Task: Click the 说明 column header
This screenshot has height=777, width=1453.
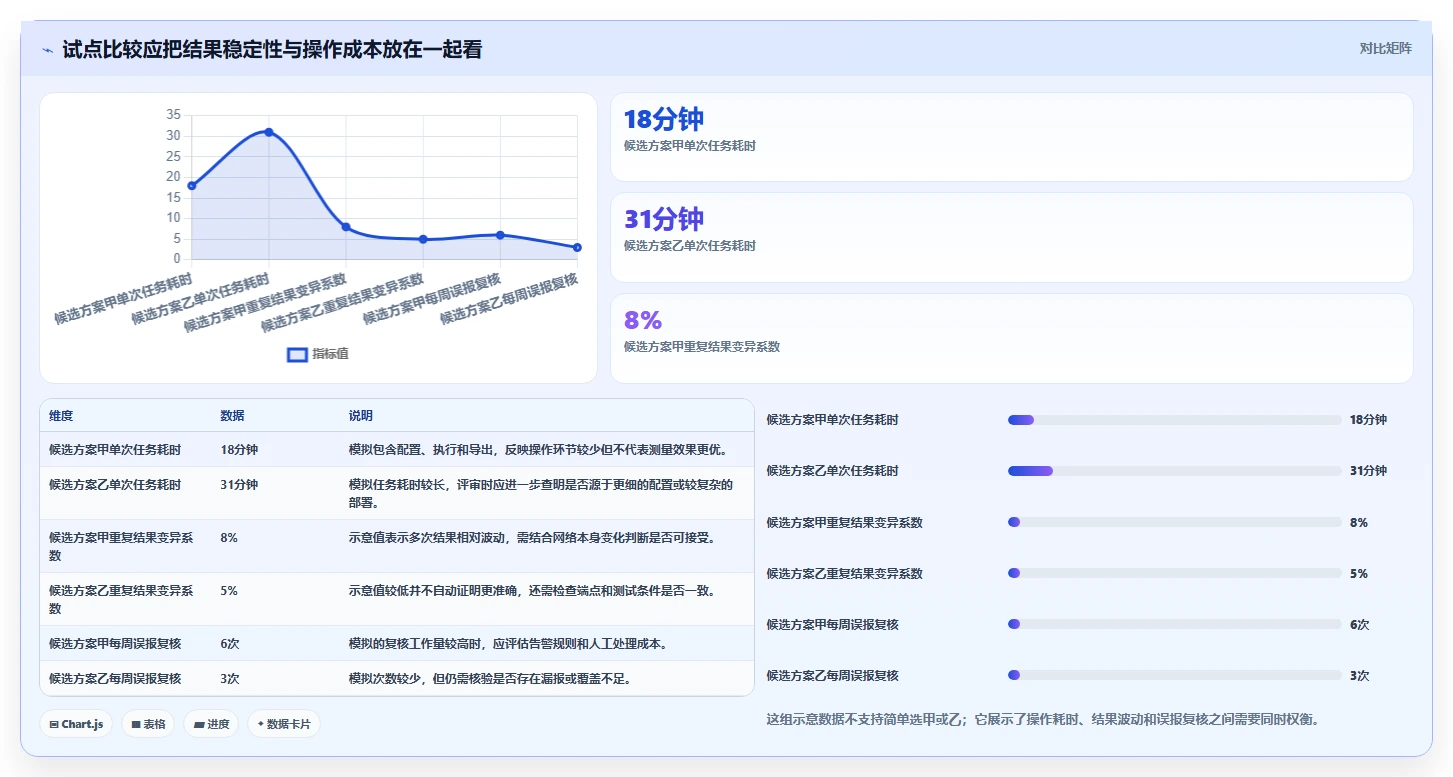Action: point(360,416)
